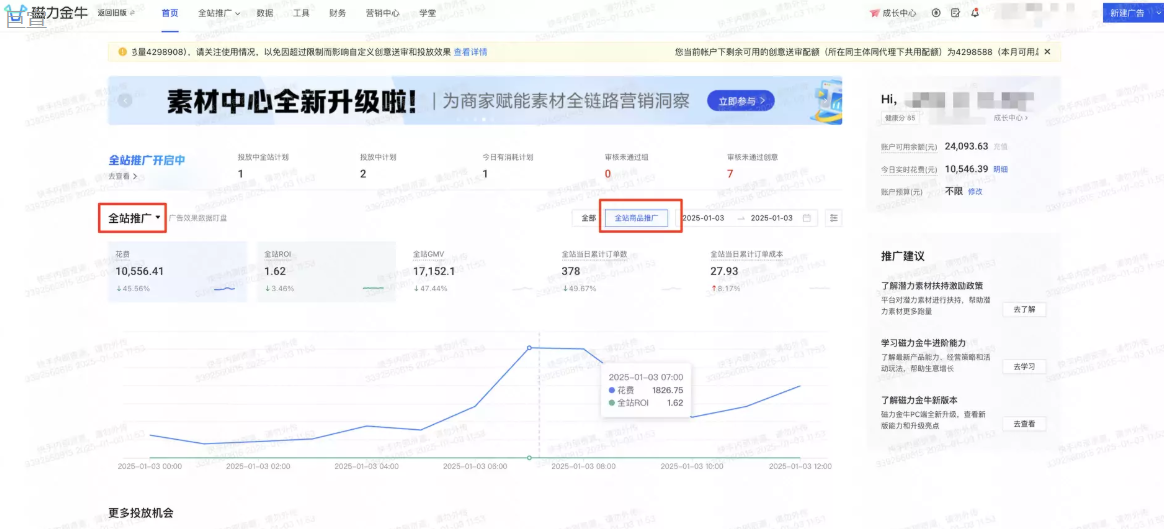
Task: Dismiss the yellow notice with X
Action: [1047, 52]
